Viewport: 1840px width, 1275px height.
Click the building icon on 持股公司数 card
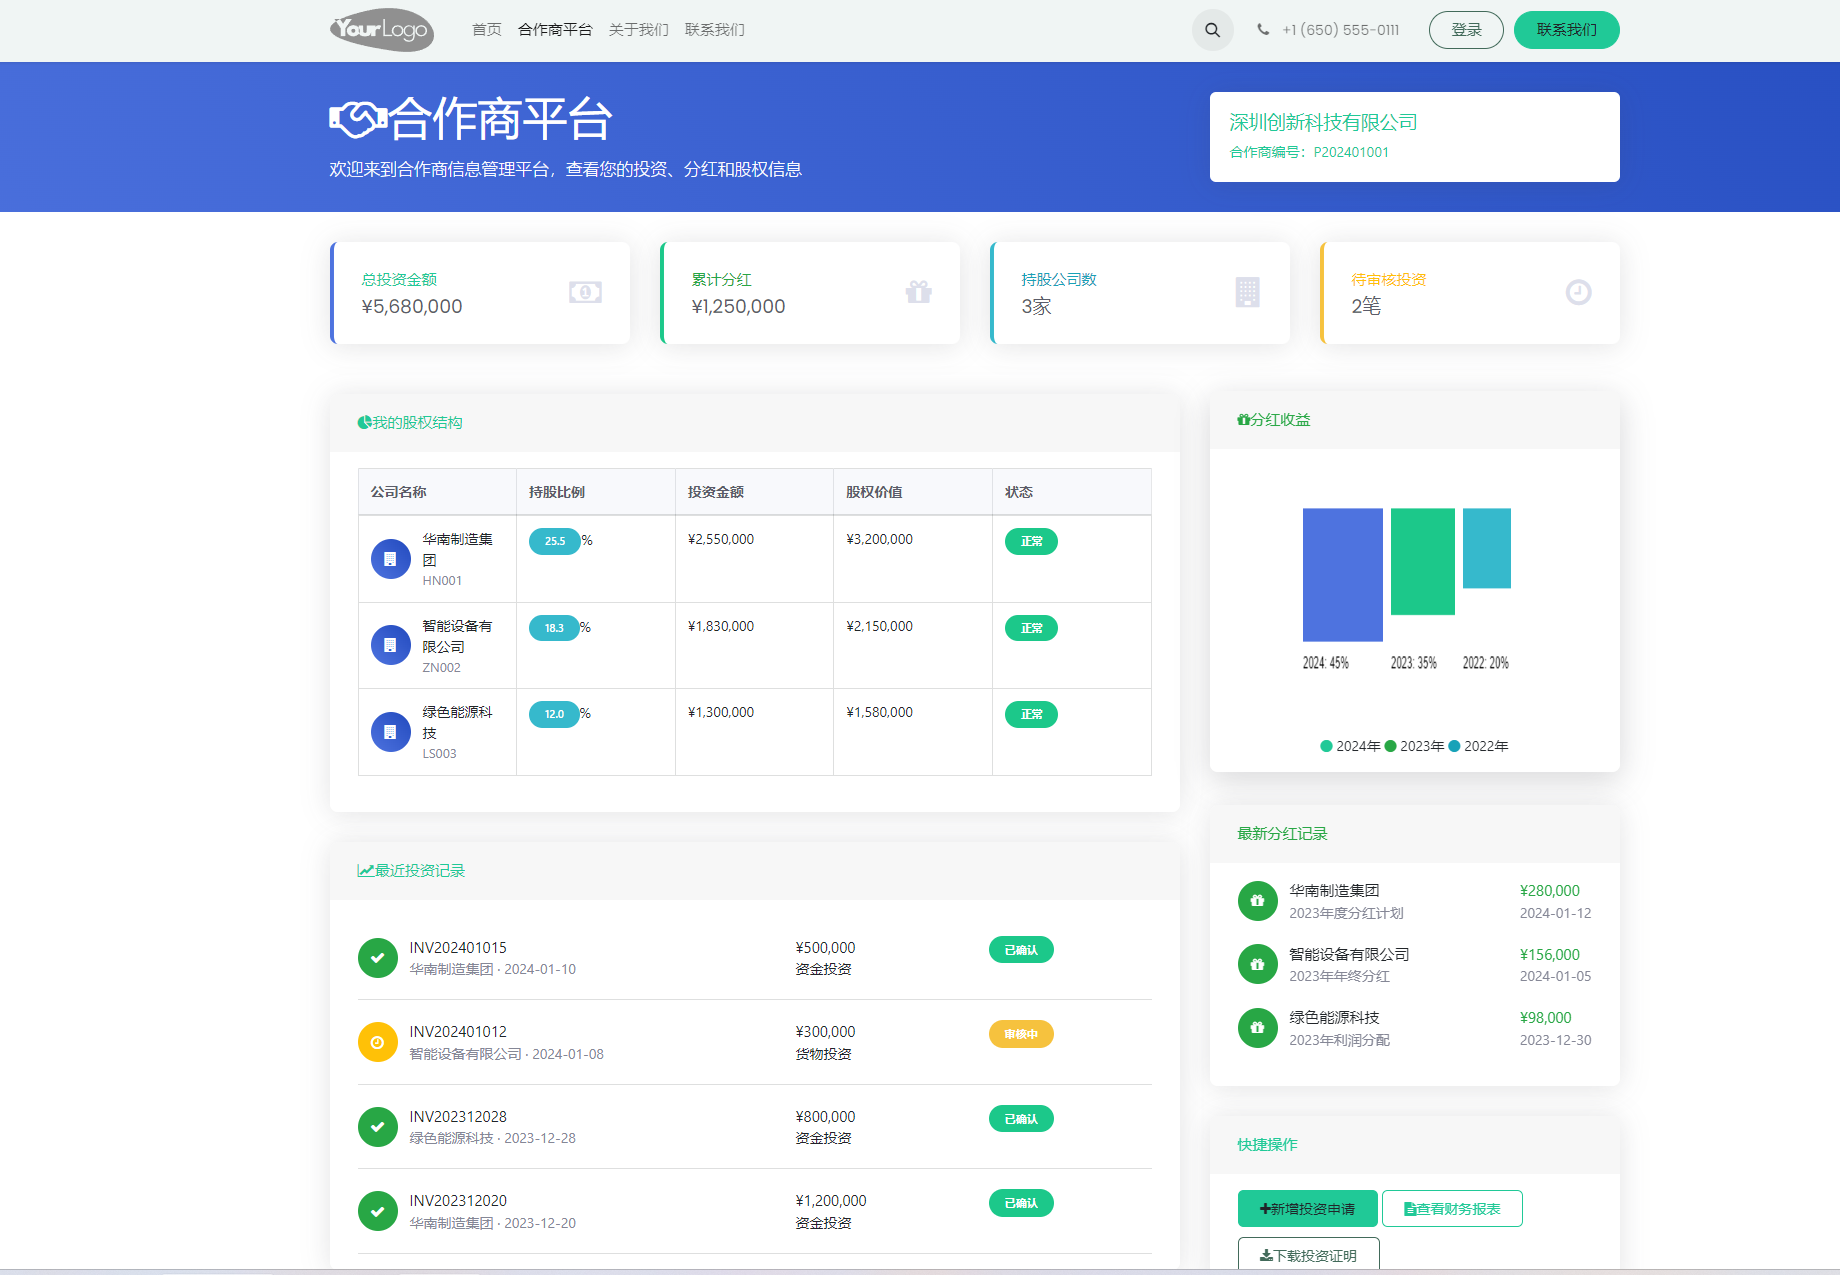point(1247,292)
